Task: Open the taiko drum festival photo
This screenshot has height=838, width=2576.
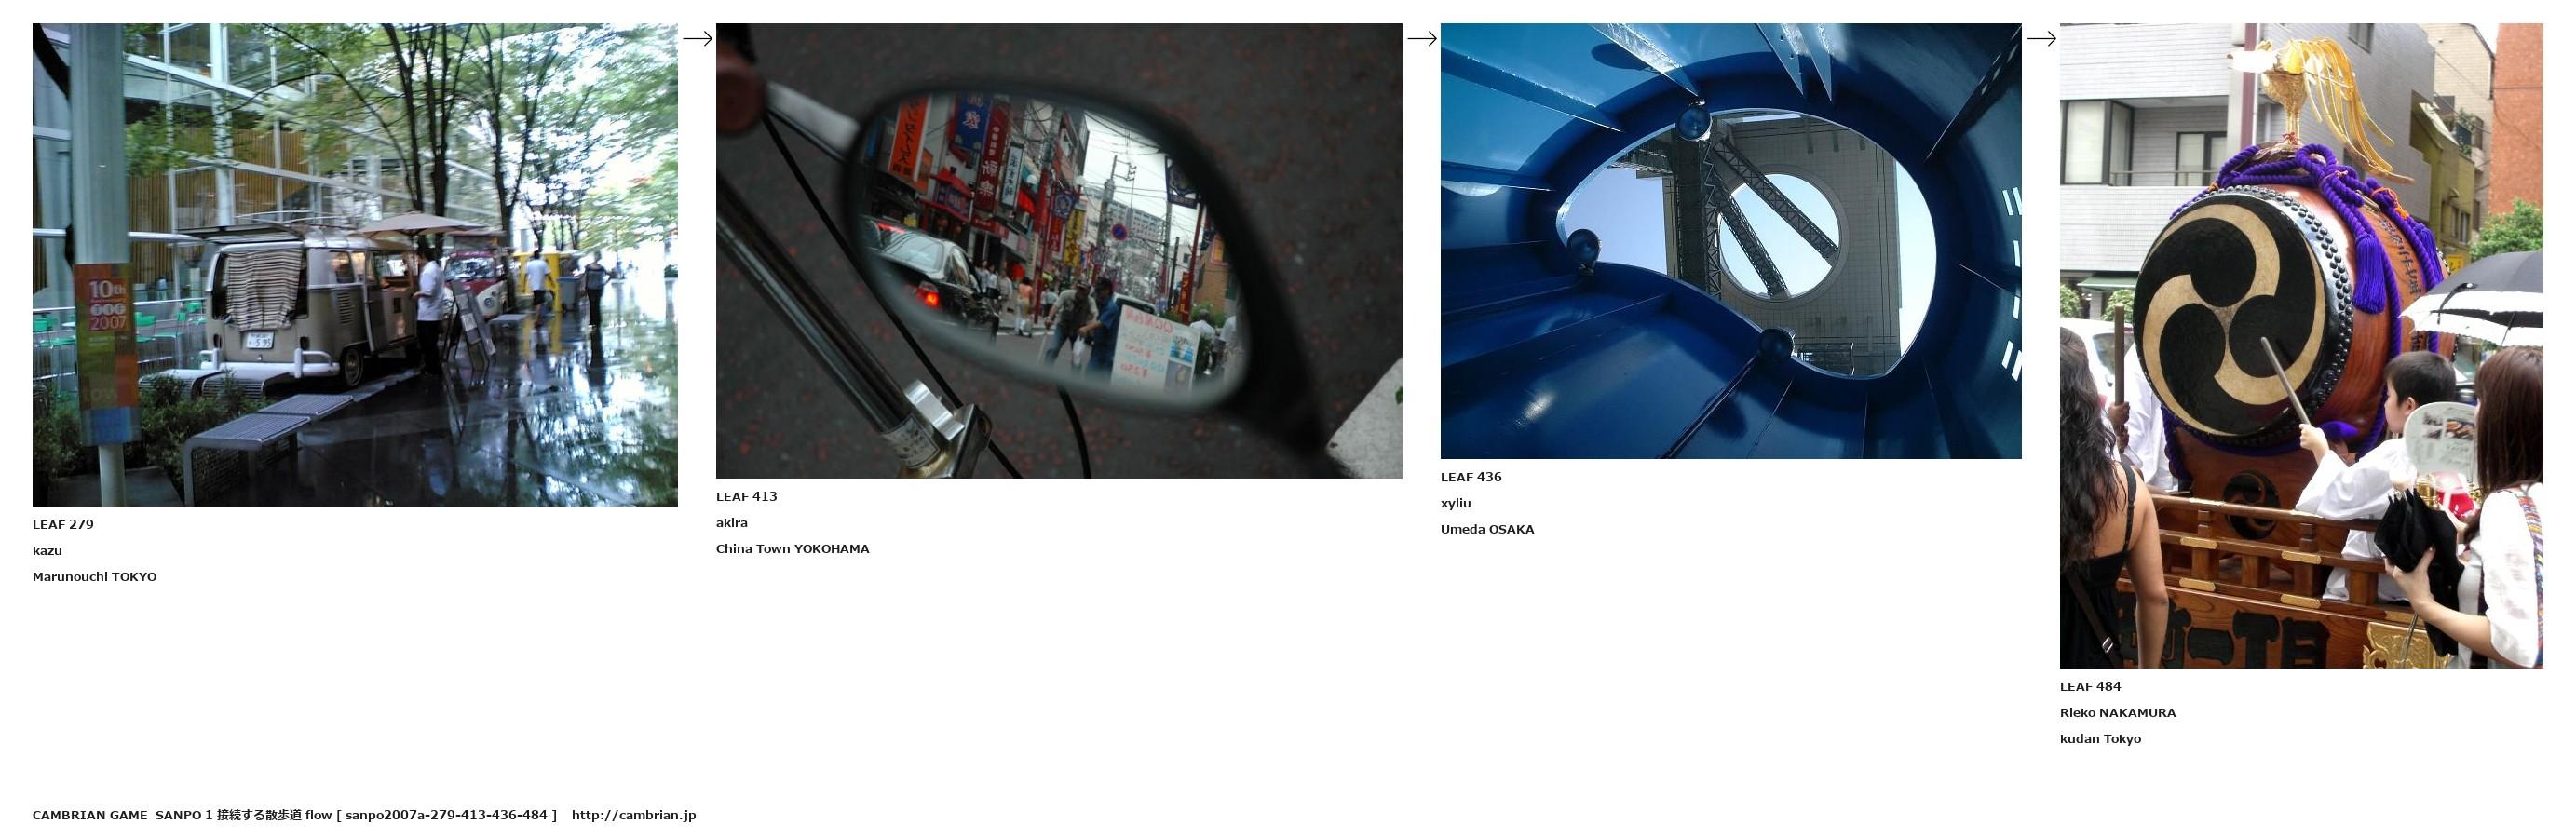Action: [2300, 346]
